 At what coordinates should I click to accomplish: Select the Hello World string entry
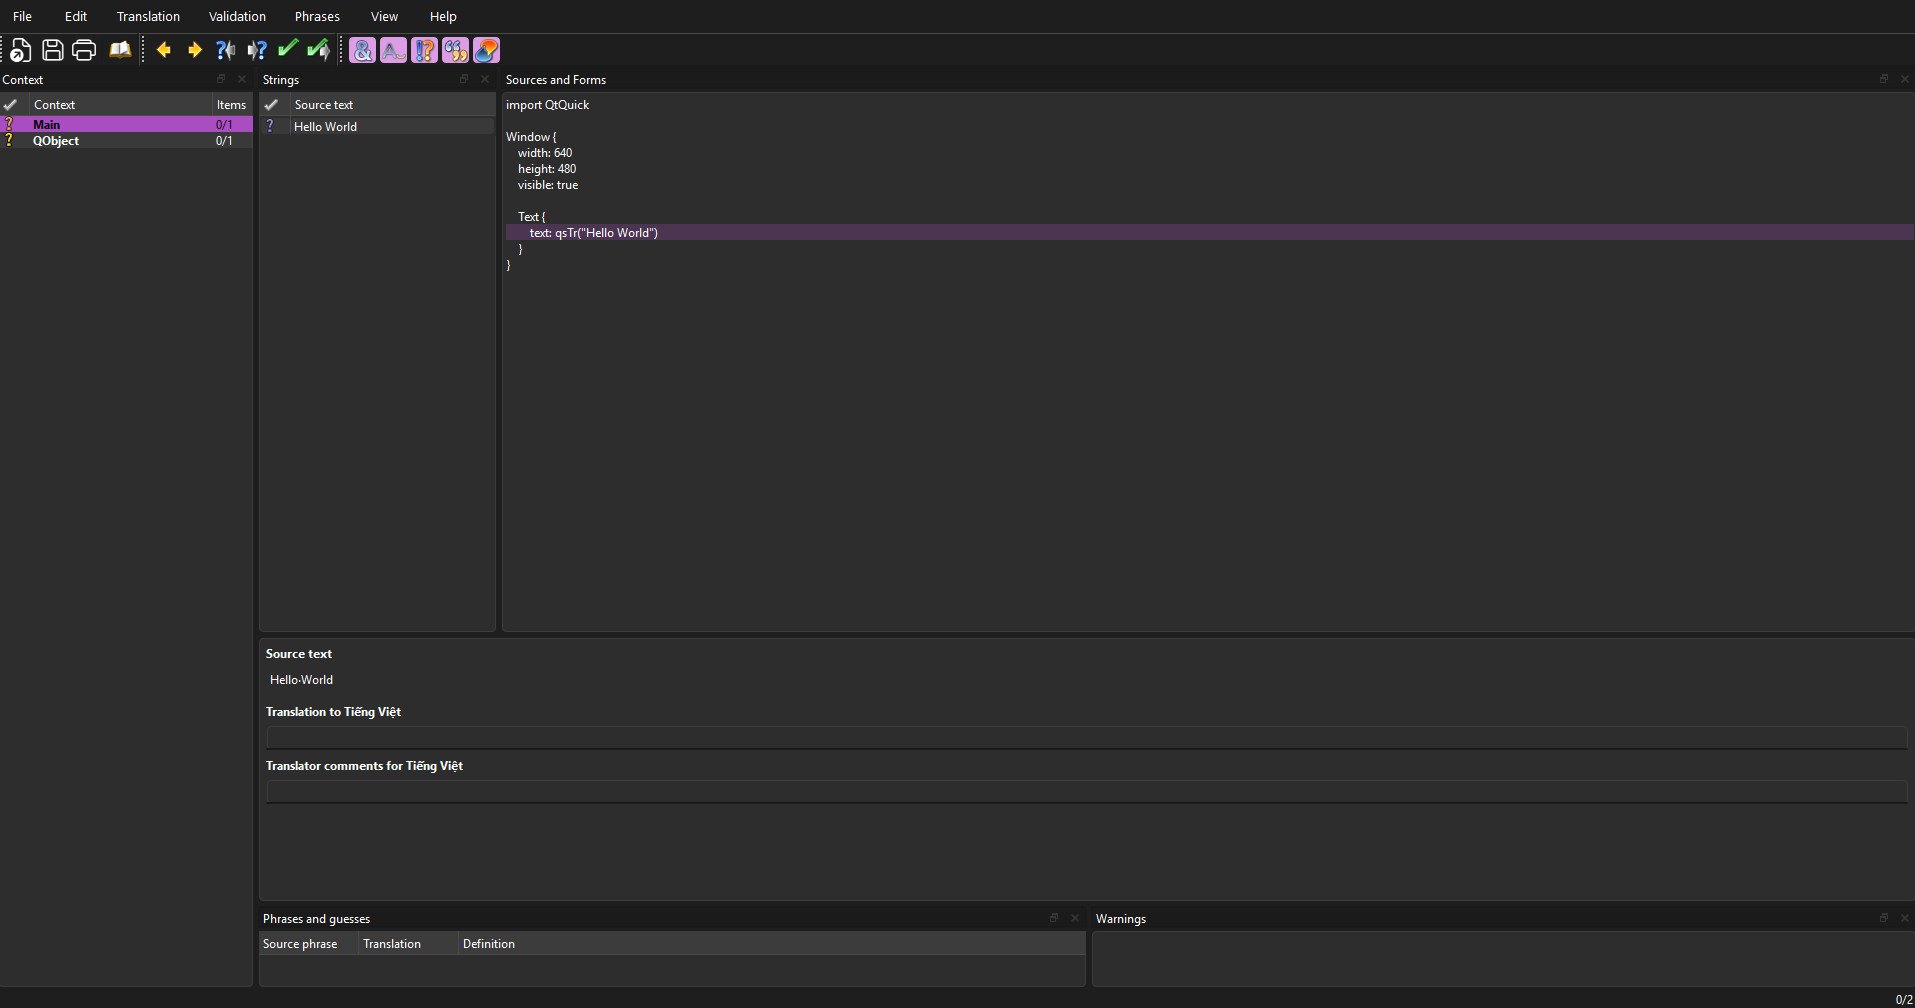[325, 127]
